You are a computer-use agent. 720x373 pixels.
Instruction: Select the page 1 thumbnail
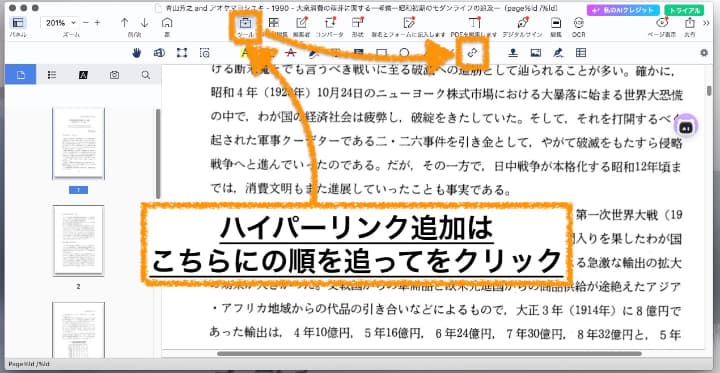pos(79,143)
